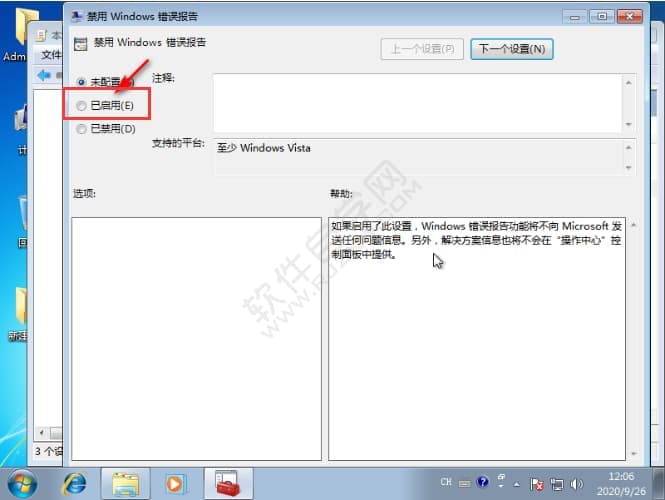Viewport: 665px width, 500px height.
Task: Launch Internet Explorer from the taskbar
Action: pos(75,483)
